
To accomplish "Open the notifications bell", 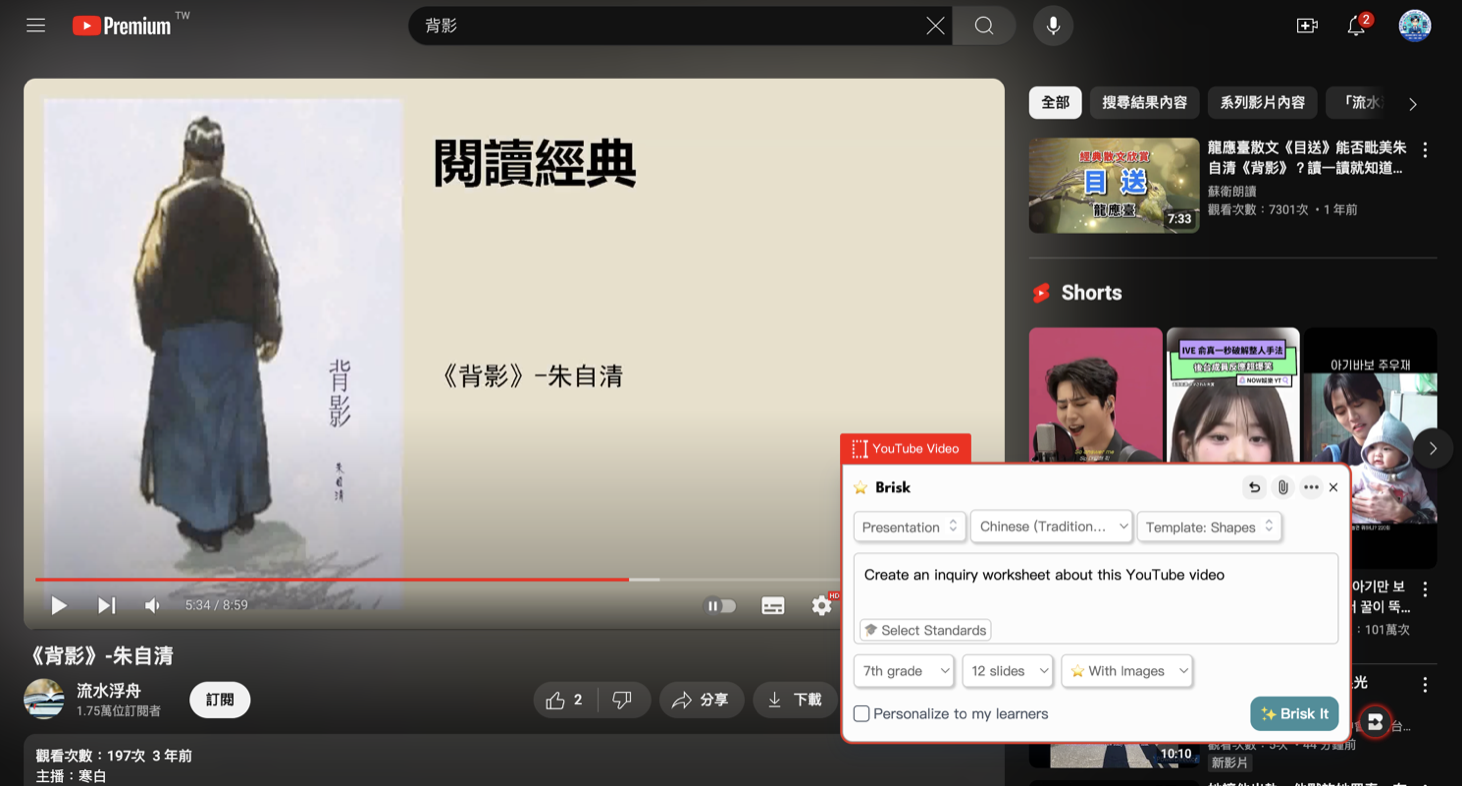I will pos(1356,26).
